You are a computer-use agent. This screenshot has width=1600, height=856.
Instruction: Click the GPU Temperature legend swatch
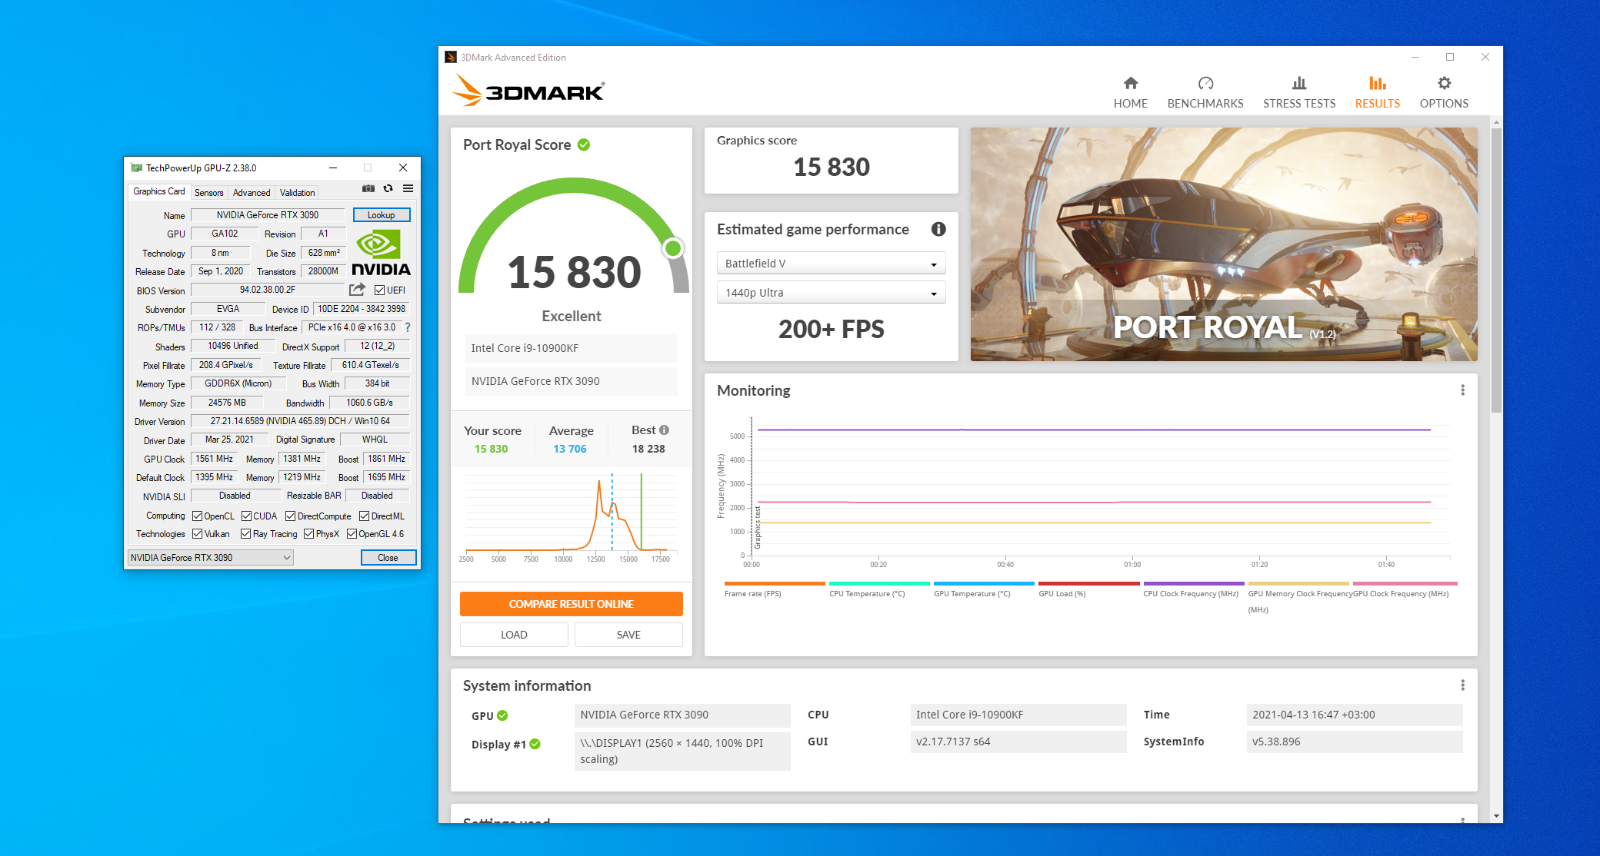click(x=984, y=583)
